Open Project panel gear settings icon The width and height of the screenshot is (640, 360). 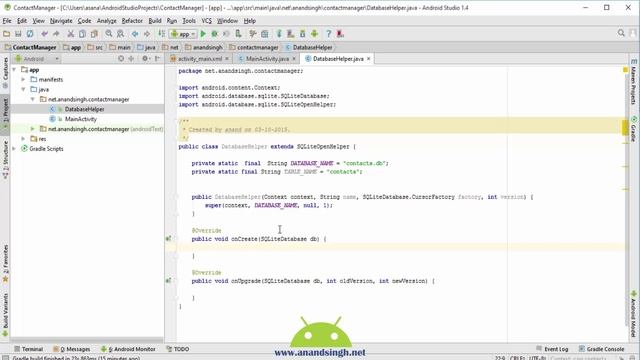click(x=145, y=59)
